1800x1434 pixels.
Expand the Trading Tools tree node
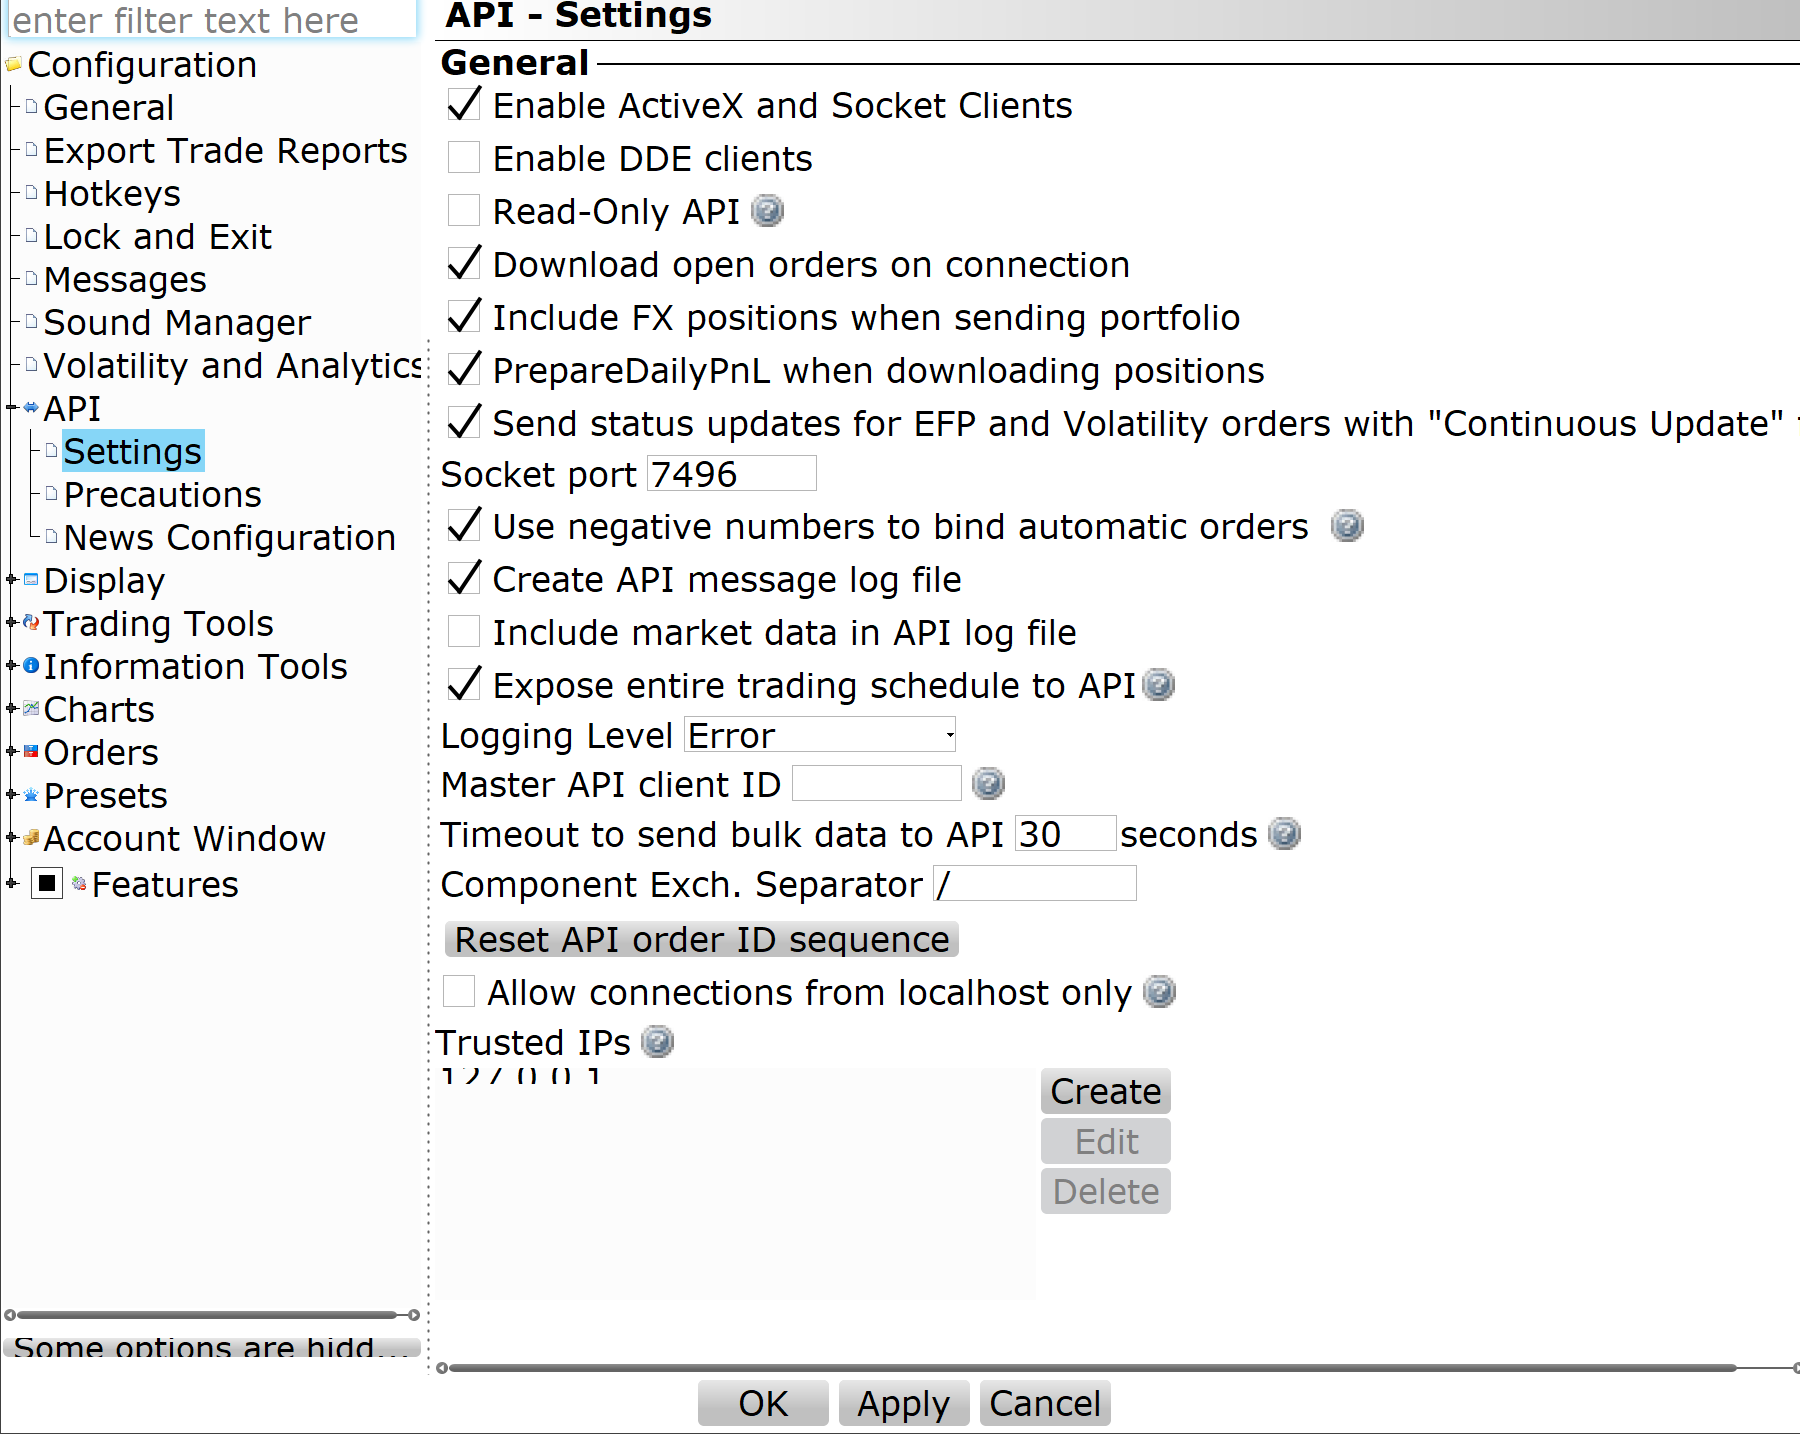[x=11, y=623]
